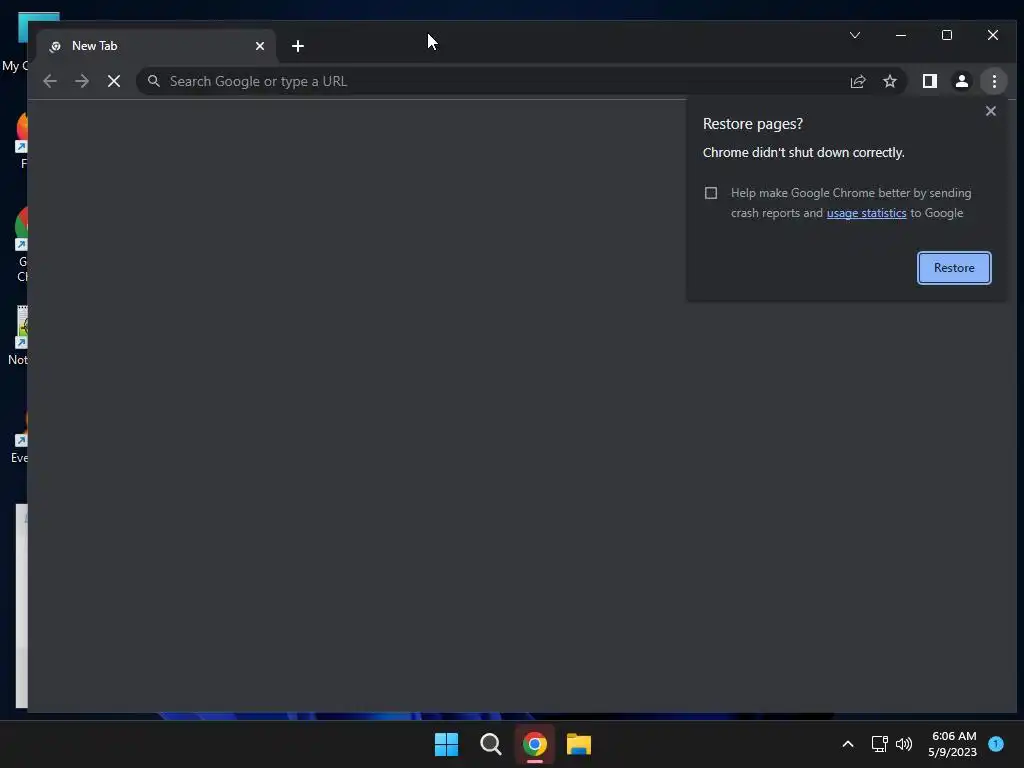Open volume tray icon

pos(904,744)
